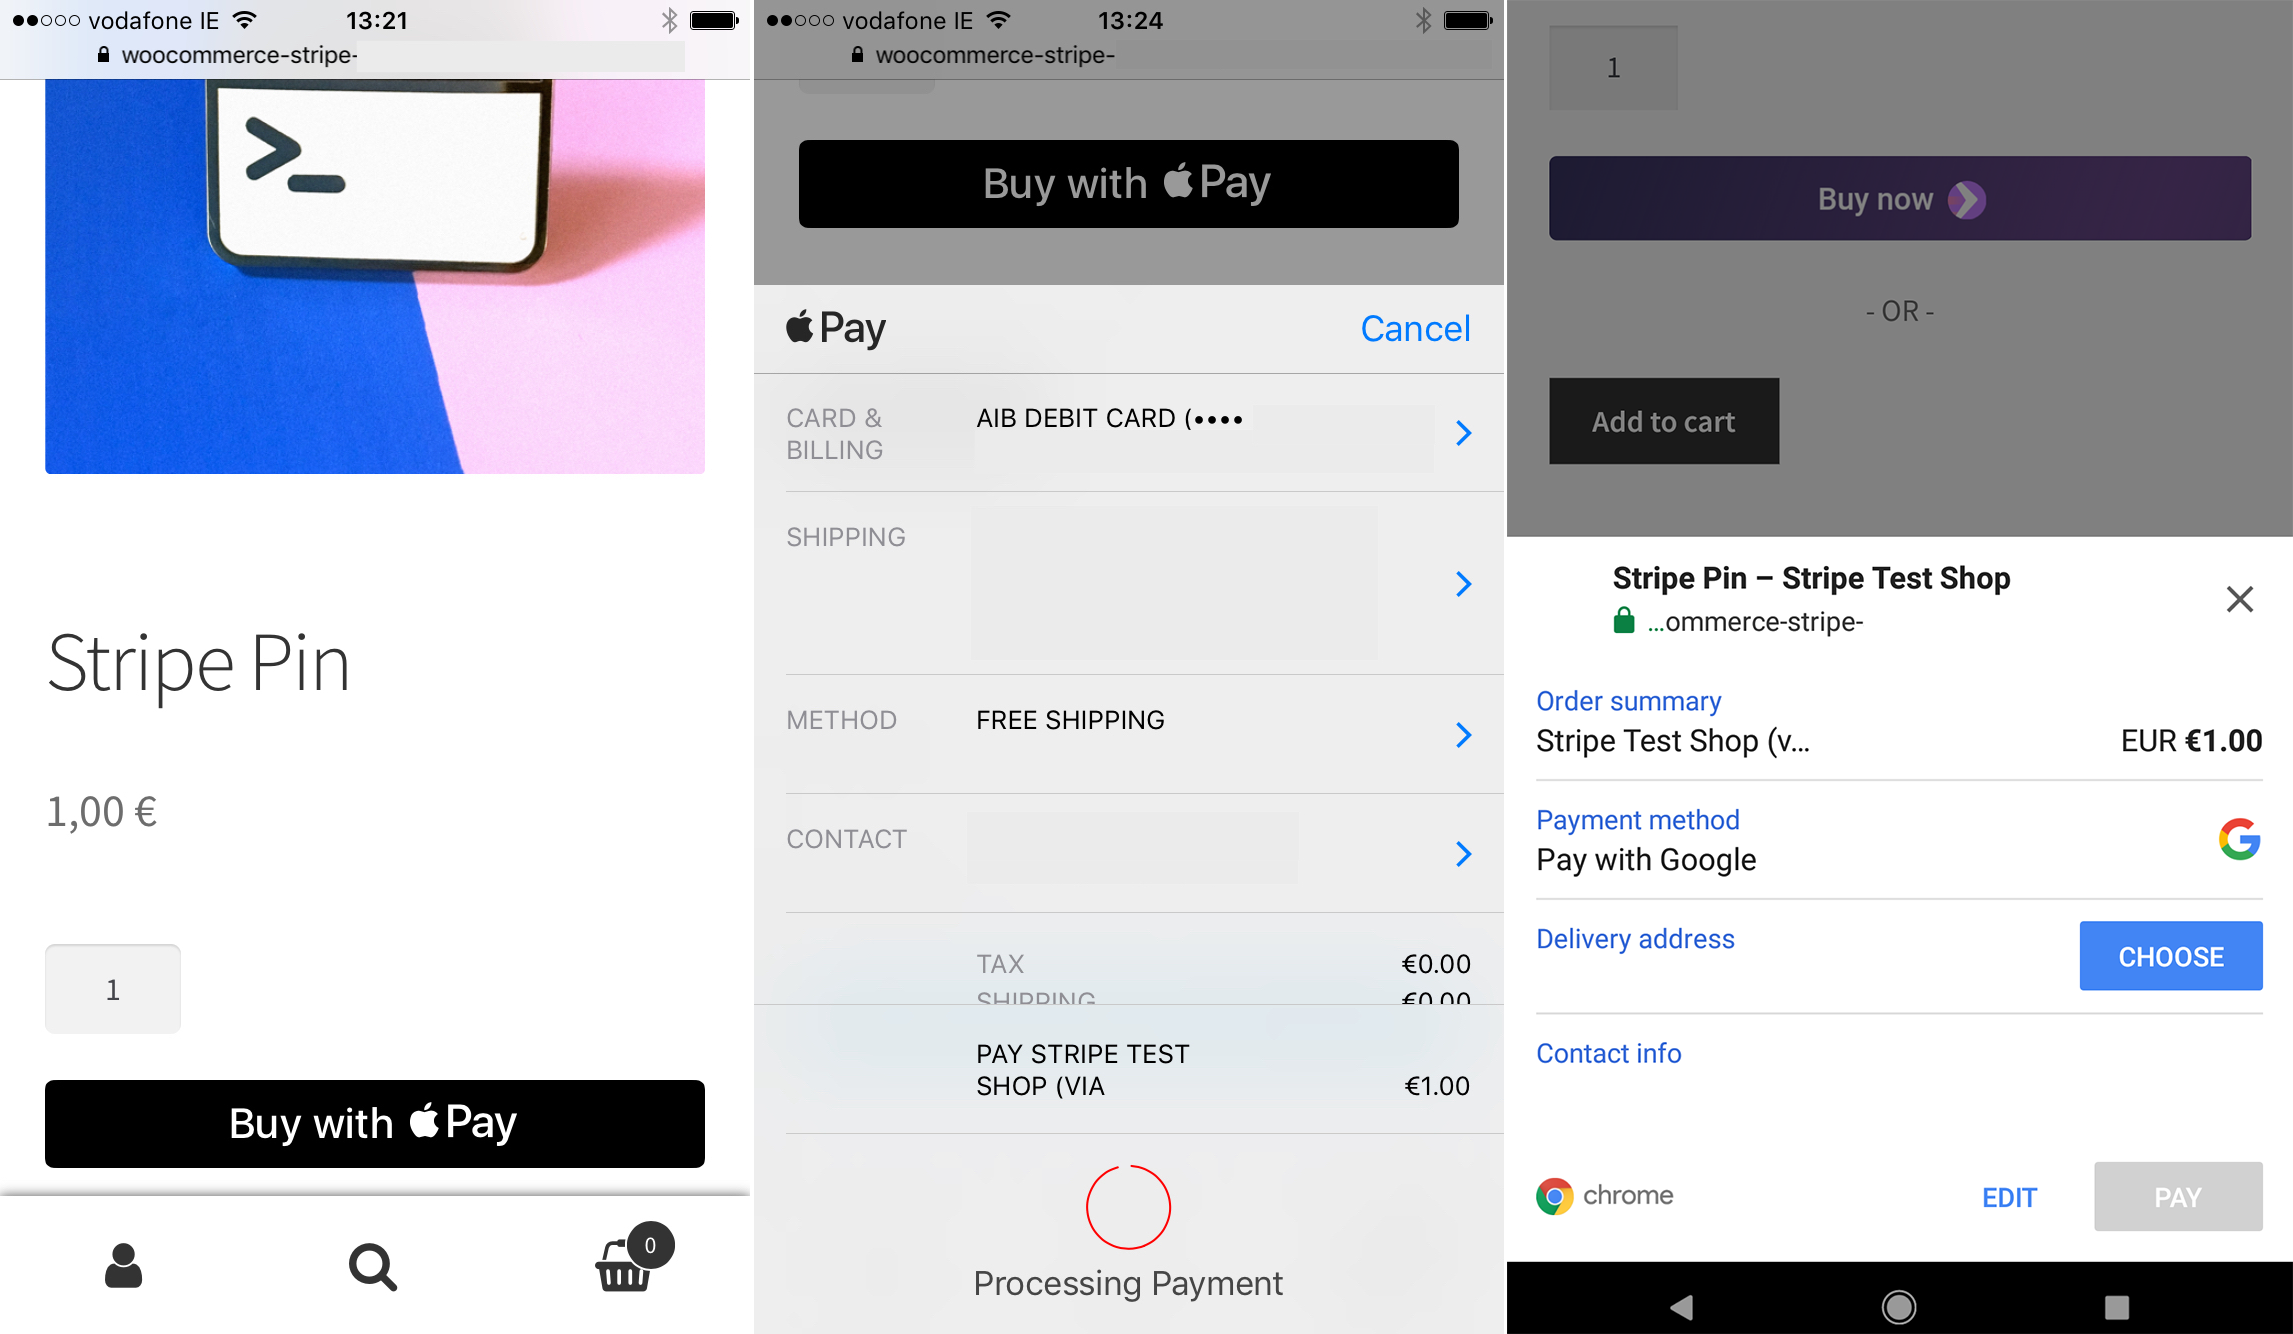This screenshot has height=1334, width=2293.
Task: Tap the circular loading indicator
Action: (1127, 1197)
